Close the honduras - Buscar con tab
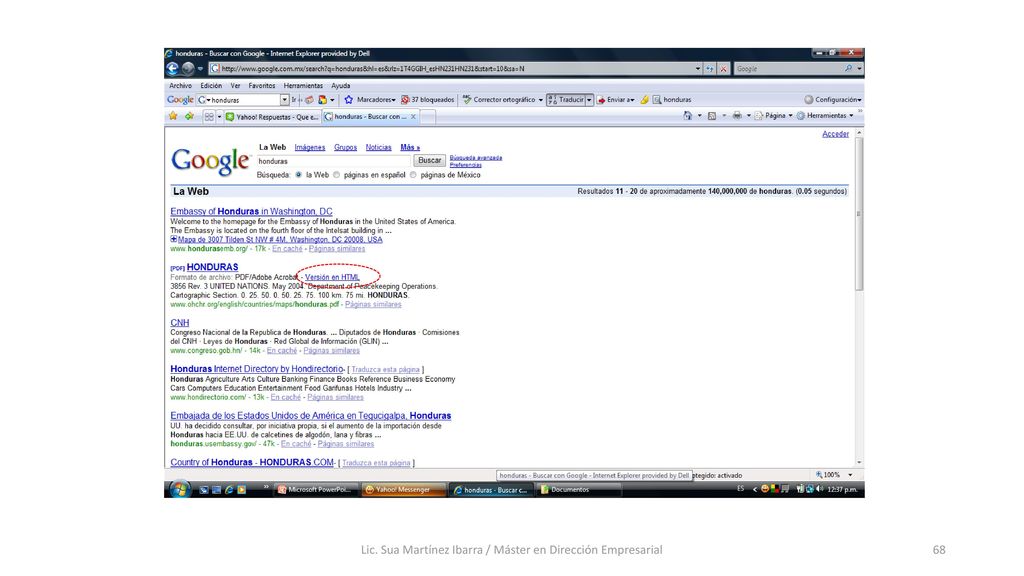1024x576 pixels. point(413,117)
